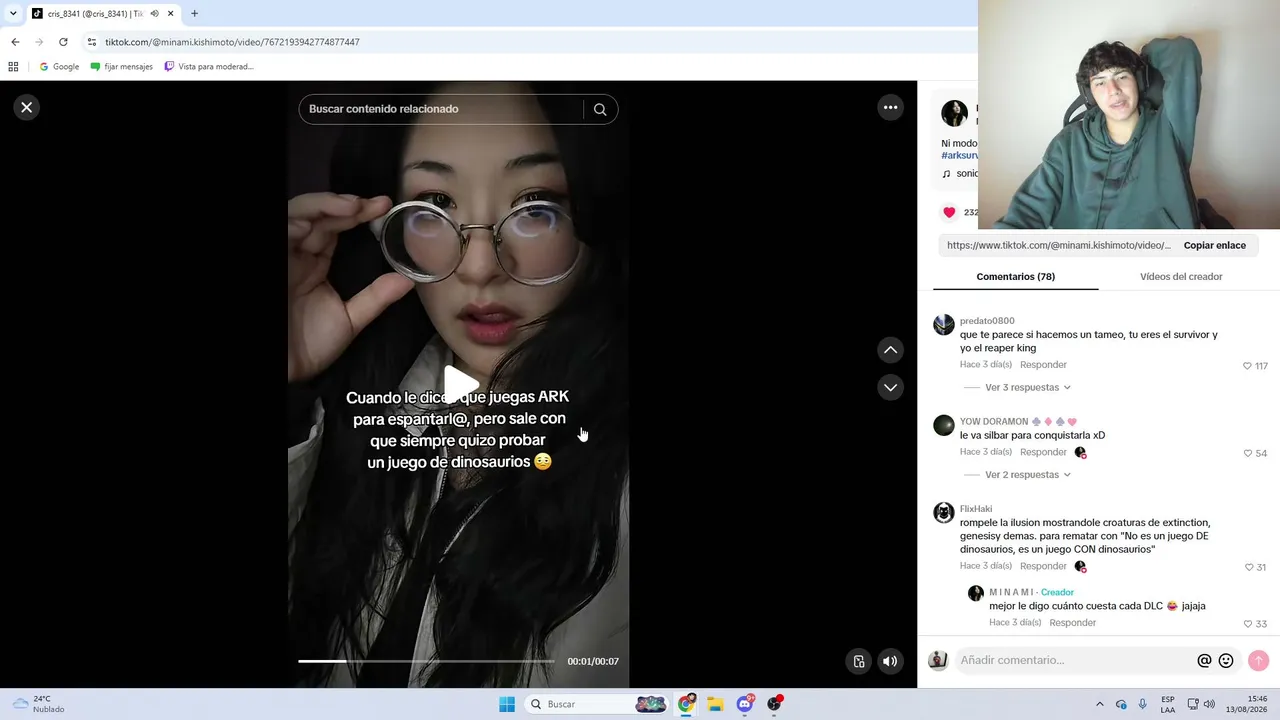Open Chrome tab search dropdown arrow
The height and width of the screenshot is (720, 1280).
pos(13,14)
